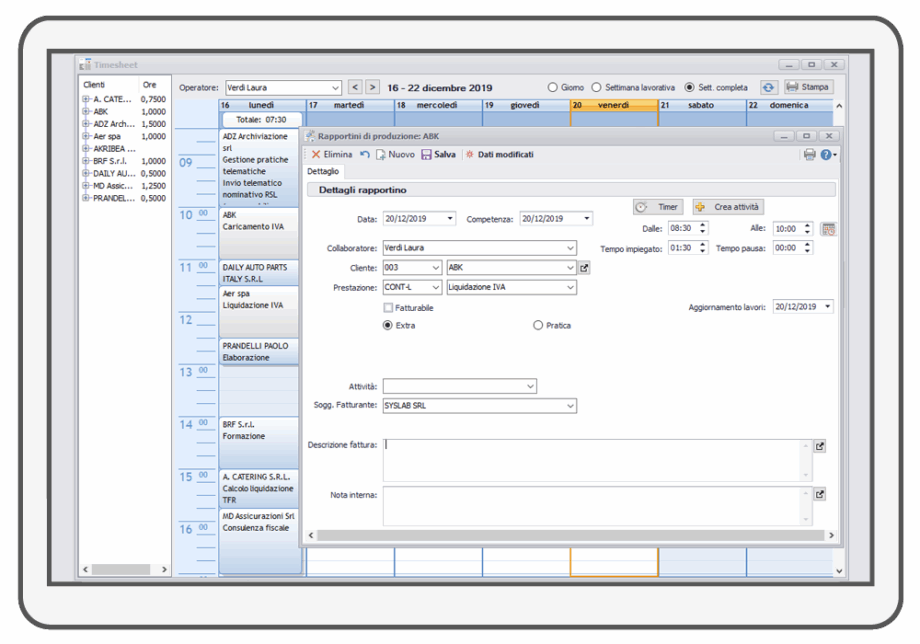Select the giovedì 19 day header

(x=526, y=105)
